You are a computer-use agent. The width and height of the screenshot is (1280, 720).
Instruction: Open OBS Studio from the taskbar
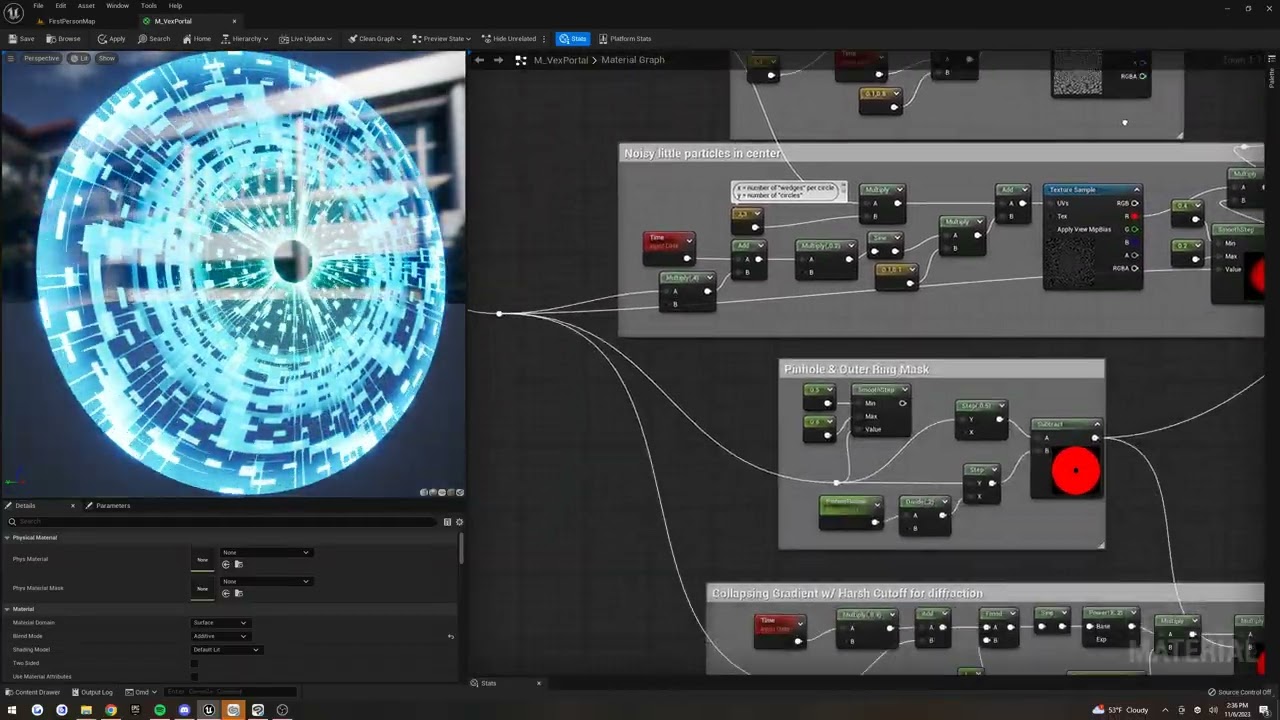pyautogui.click(x=282, y=710)
